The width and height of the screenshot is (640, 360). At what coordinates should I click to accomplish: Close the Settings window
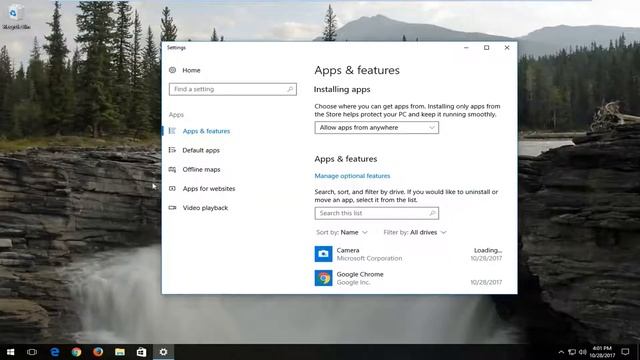click(x=507, y=48)
